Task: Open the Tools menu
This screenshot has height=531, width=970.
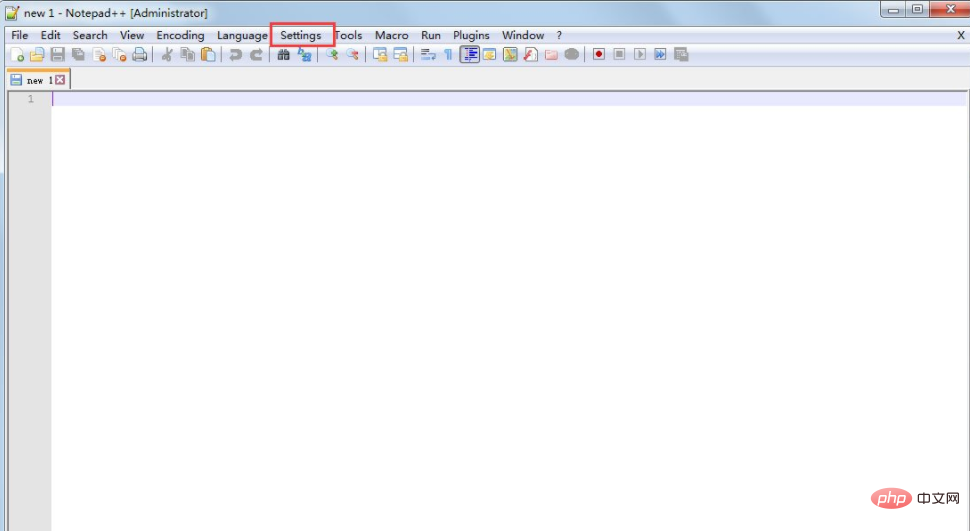Action: tap(348, 35)
